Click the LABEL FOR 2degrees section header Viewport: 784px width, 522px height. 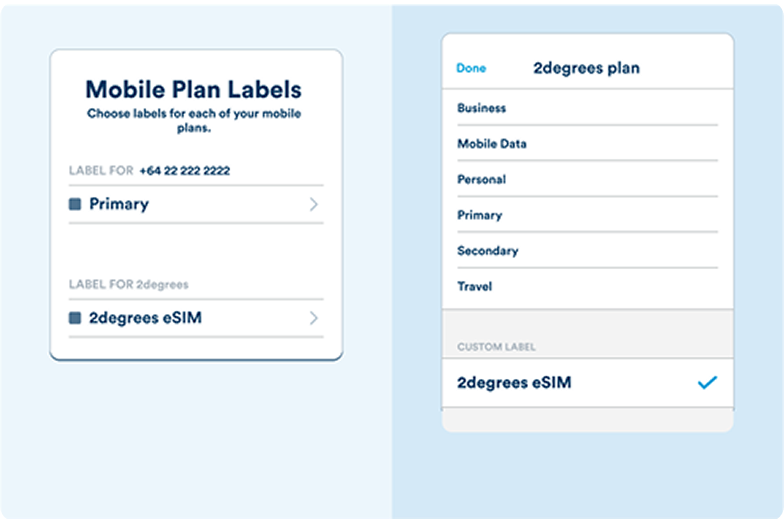point(129,285)
